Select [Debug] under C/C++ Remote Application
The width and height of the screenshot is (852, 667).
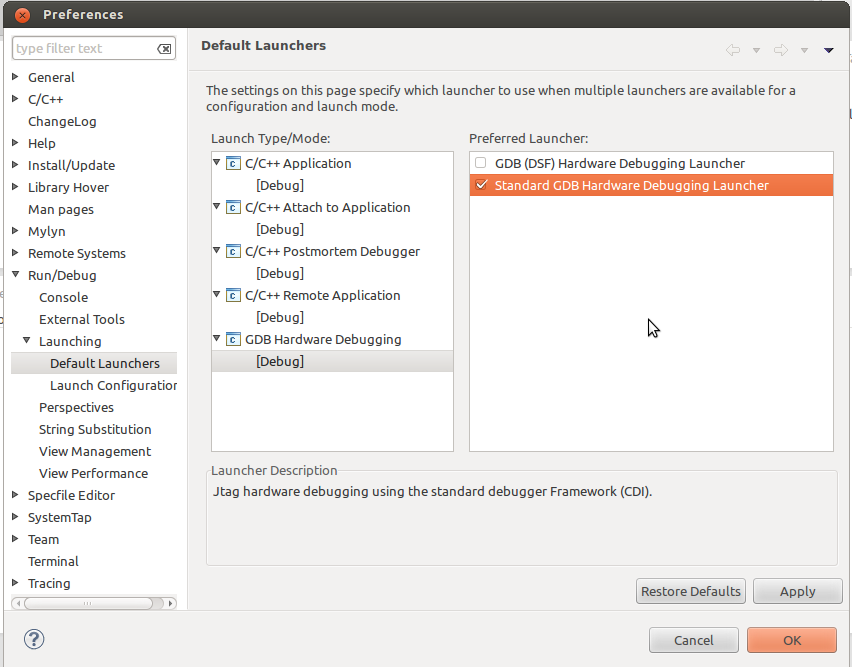[x=280, y=317]
